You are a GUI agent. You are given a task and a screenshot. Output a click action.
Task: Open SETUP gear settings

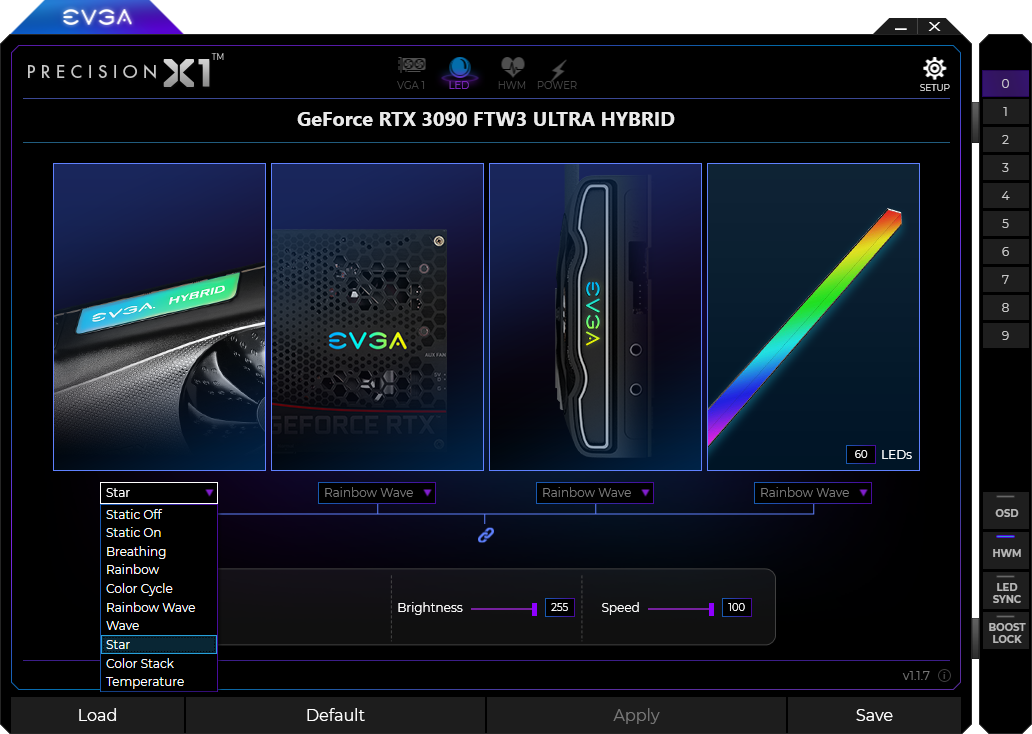[934, 74]
